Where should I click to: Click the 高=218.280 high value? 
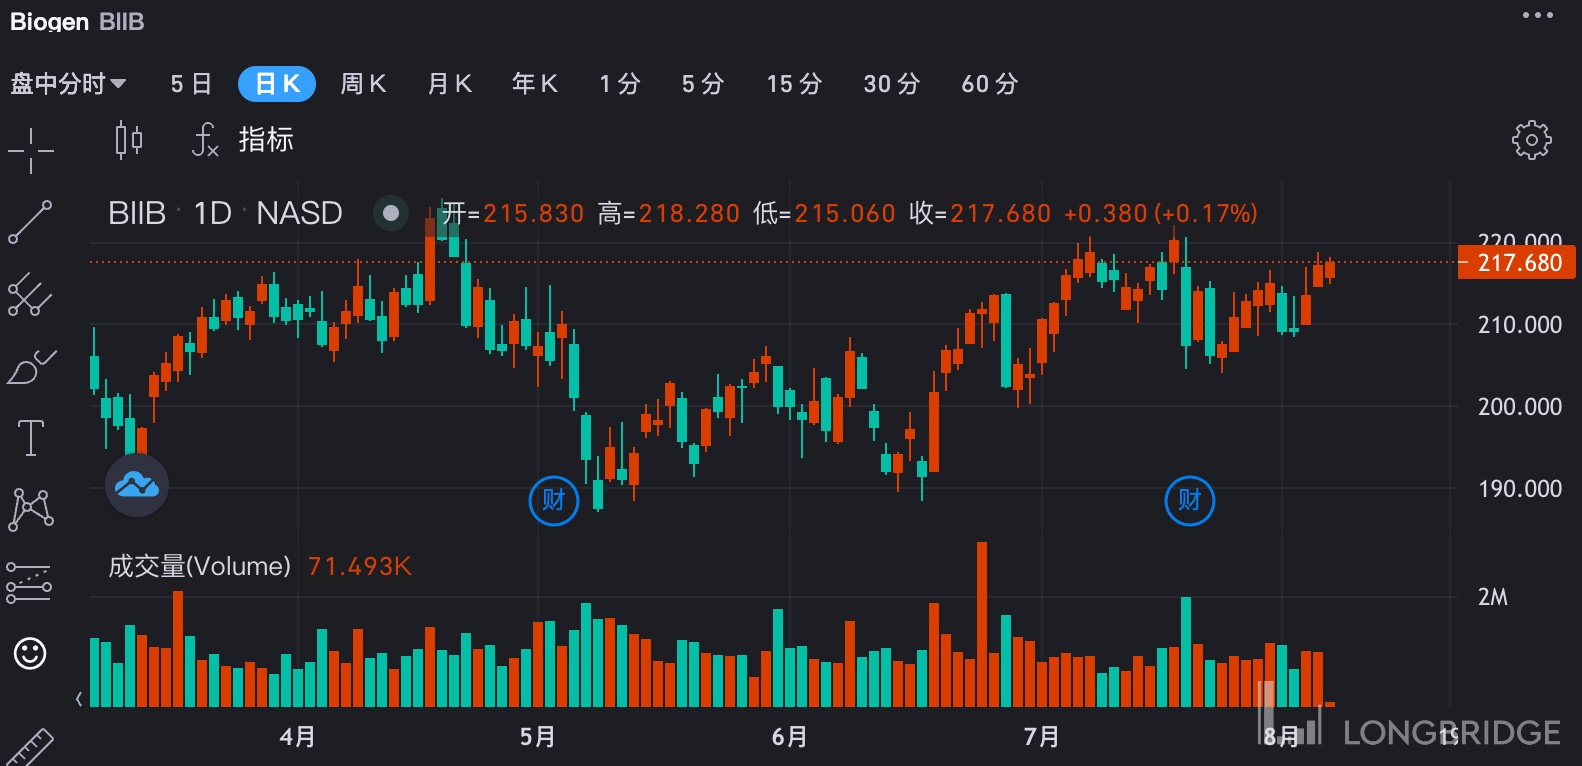(x=669, y=213)
